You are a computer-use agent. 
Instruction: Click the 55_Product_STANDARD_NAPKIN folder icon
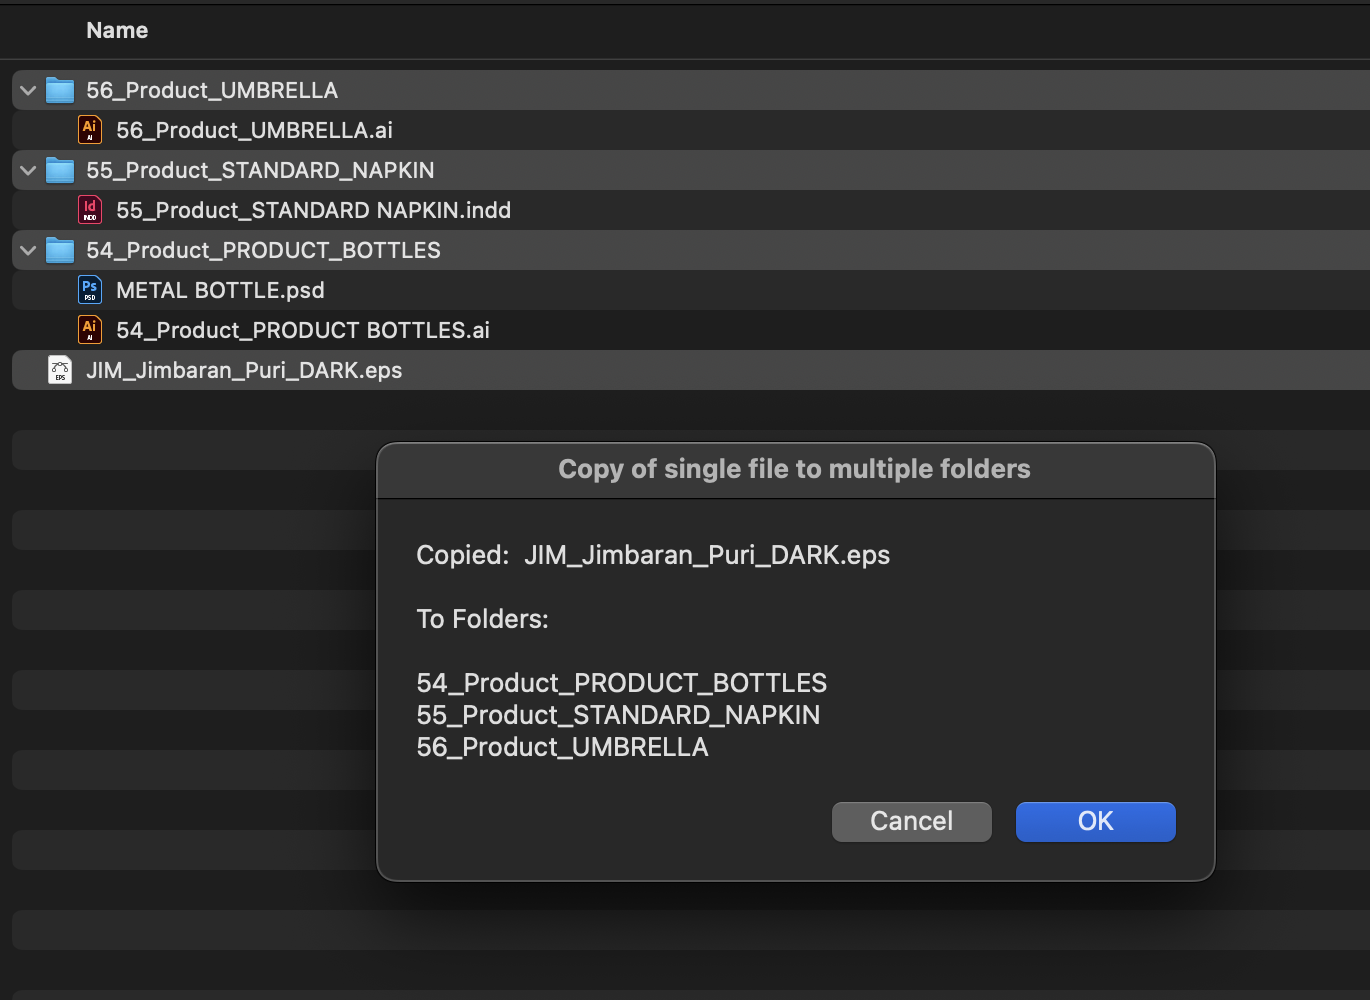pos(60,171)
